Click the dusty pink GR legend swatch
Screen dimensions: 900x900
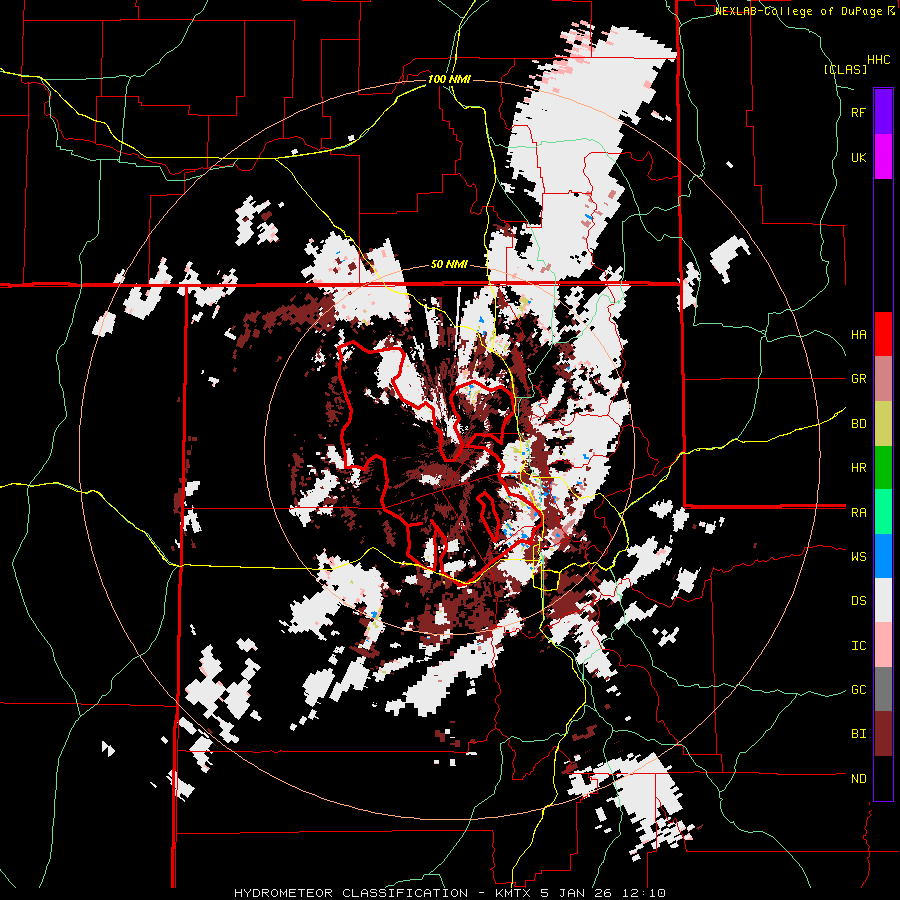tap(883, 378)
